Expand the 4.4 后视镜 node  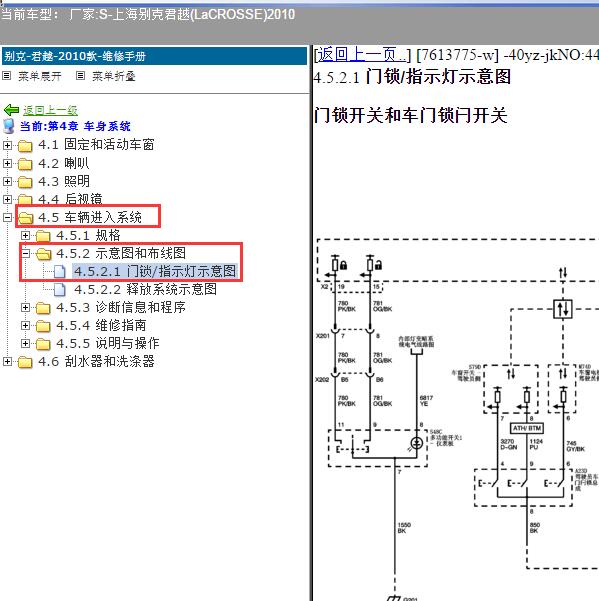[x=7, y=199]
